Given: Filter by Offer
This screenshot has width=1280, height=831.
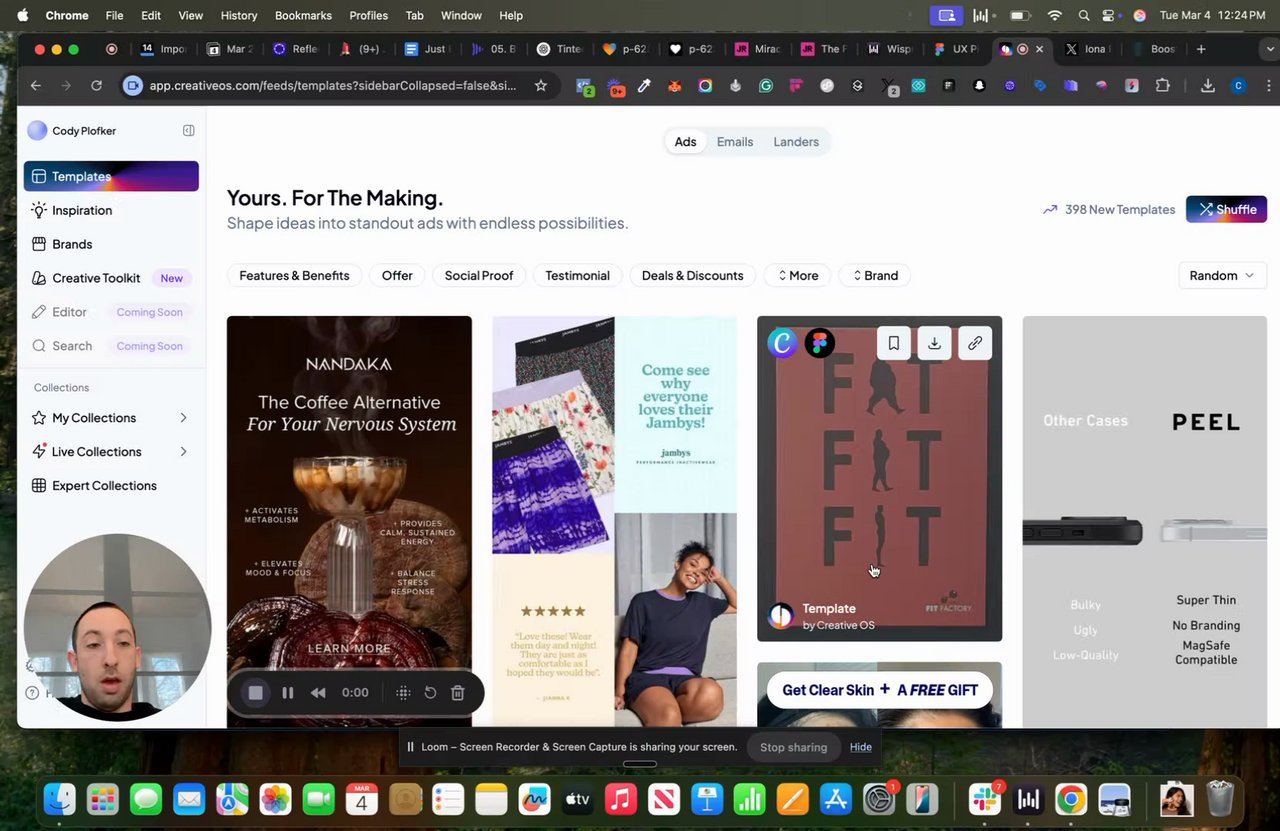Looking at the screenshot, I should click(397, 275).
